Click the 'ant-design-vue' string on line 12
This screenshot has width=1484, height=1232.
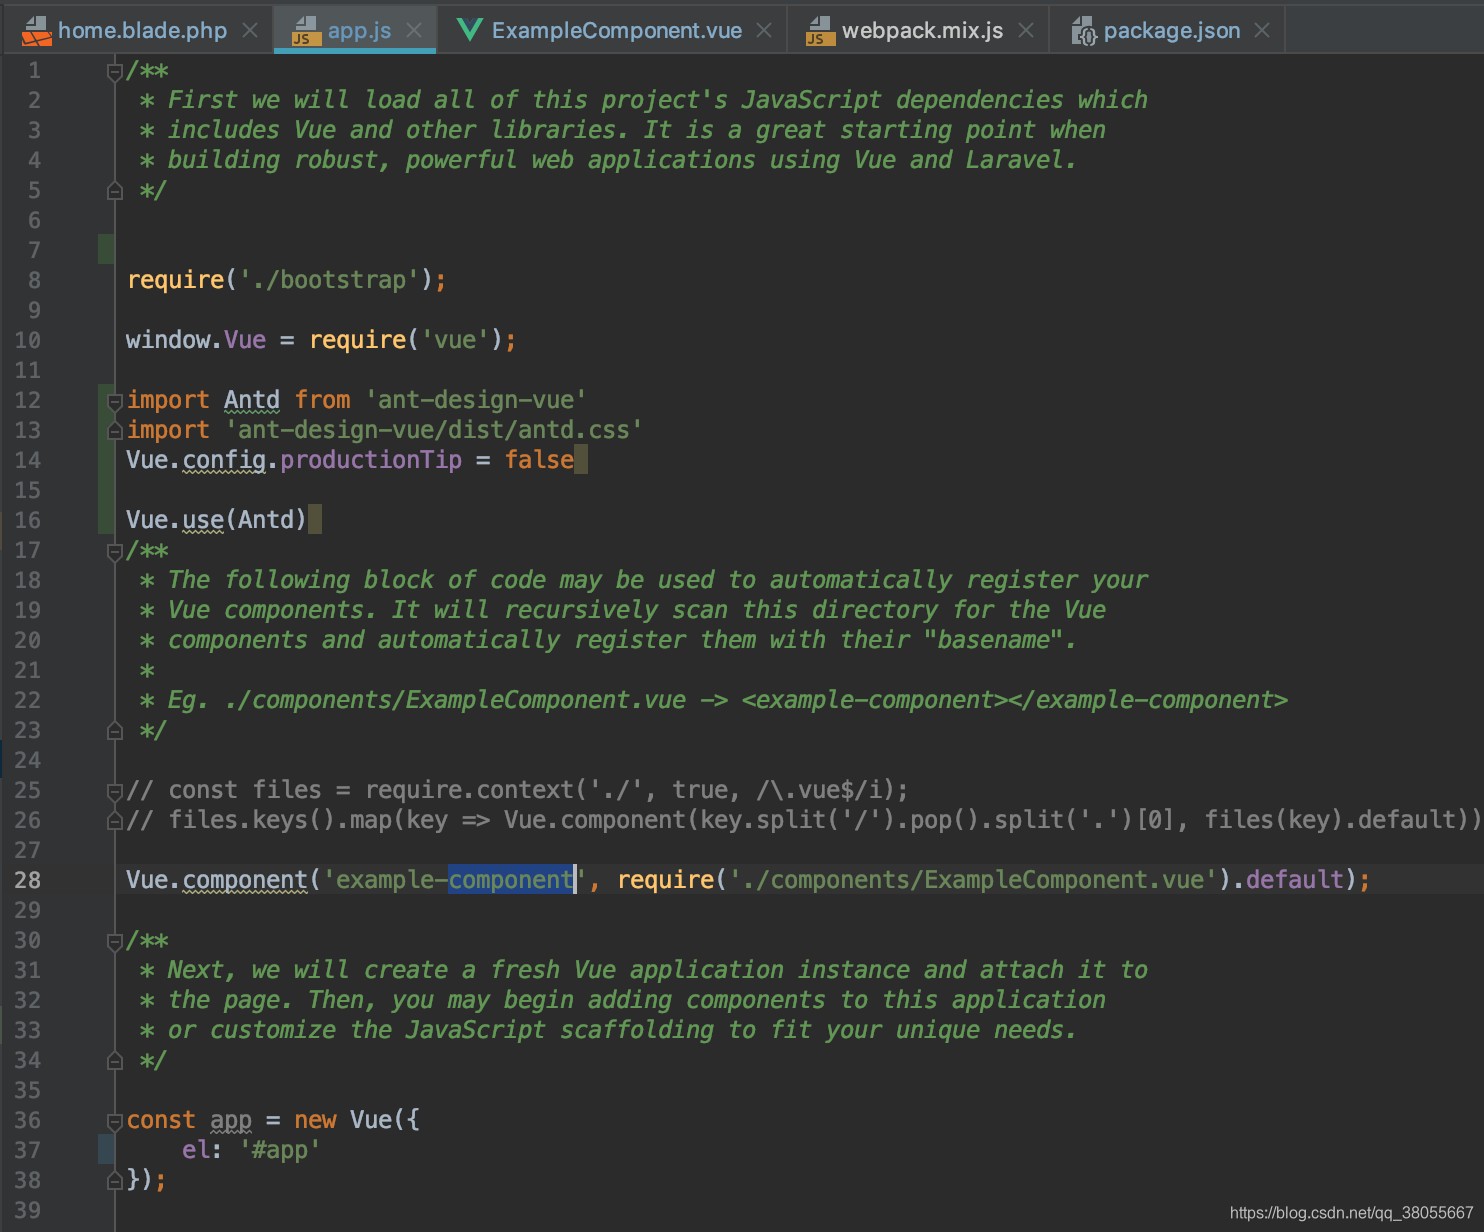(x=476, y=400)
